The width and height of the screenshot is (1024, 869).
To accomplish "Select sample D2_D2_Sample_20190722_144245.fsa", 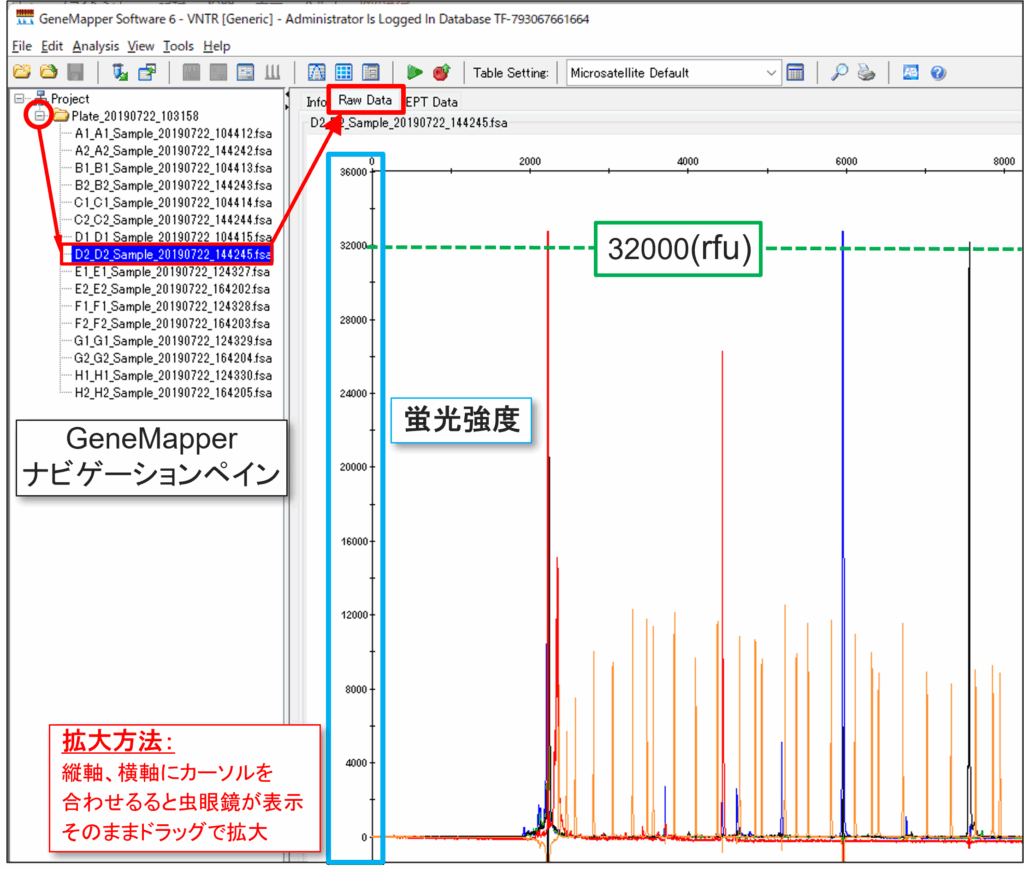I will (172, 254).
